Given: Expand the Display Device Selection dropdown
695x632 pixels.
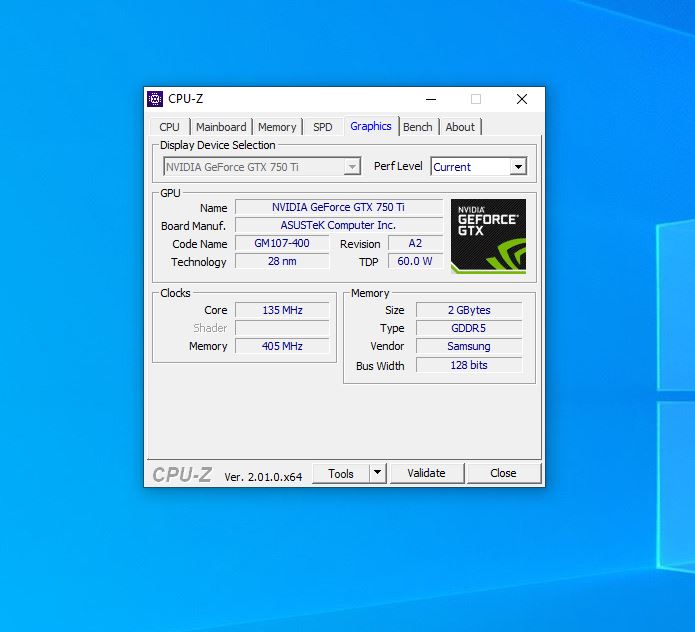Looking at the screenshot, I should click(x=352, y=167).
